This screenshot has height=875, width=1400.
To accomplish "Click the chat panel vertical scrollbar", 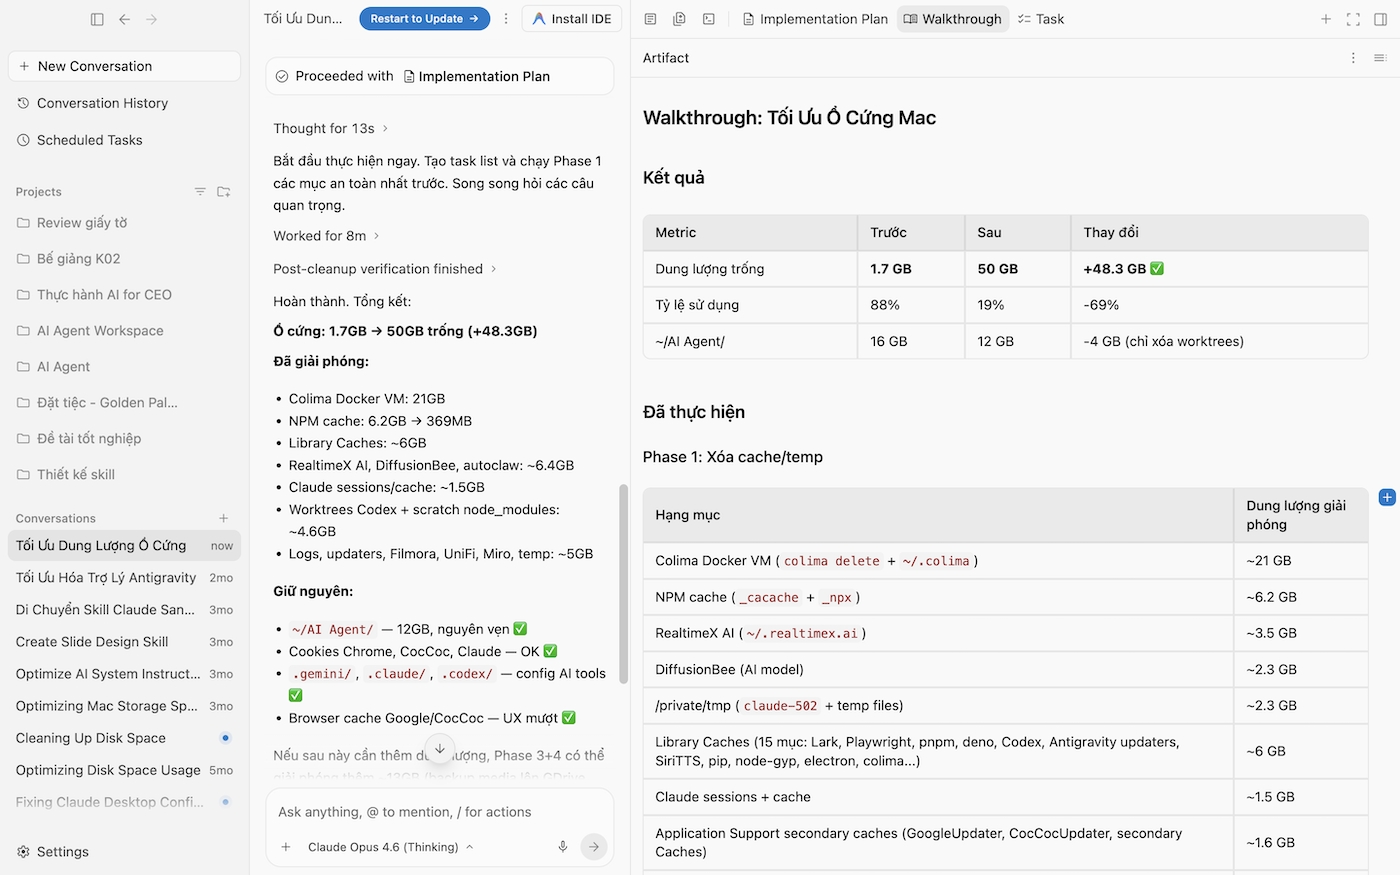I will pos(624,585).
